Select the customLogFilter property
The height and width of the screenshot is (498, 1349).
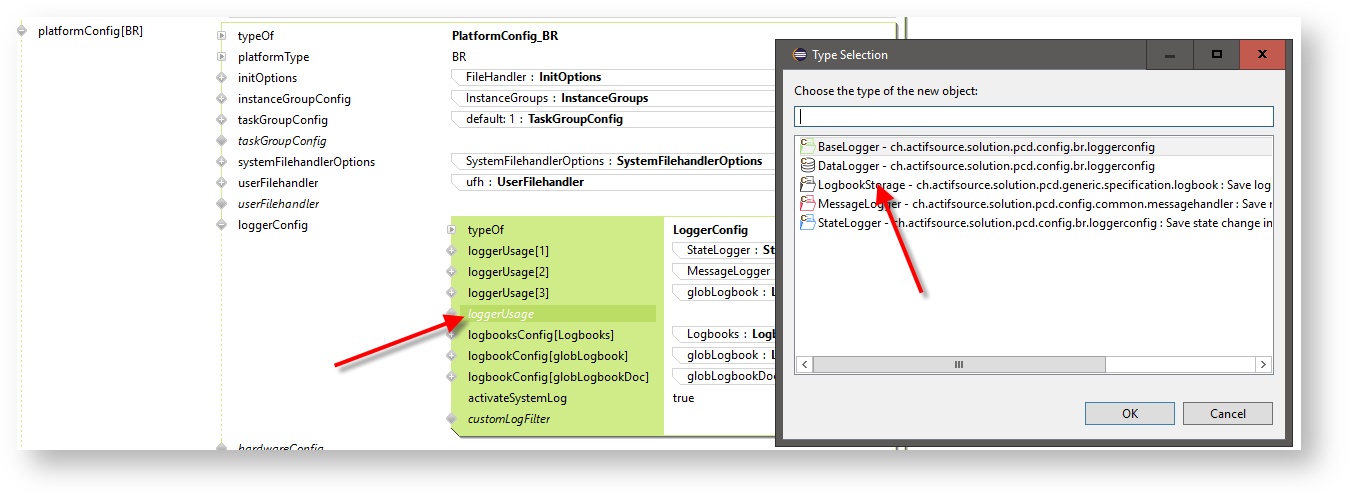point(508,419)
